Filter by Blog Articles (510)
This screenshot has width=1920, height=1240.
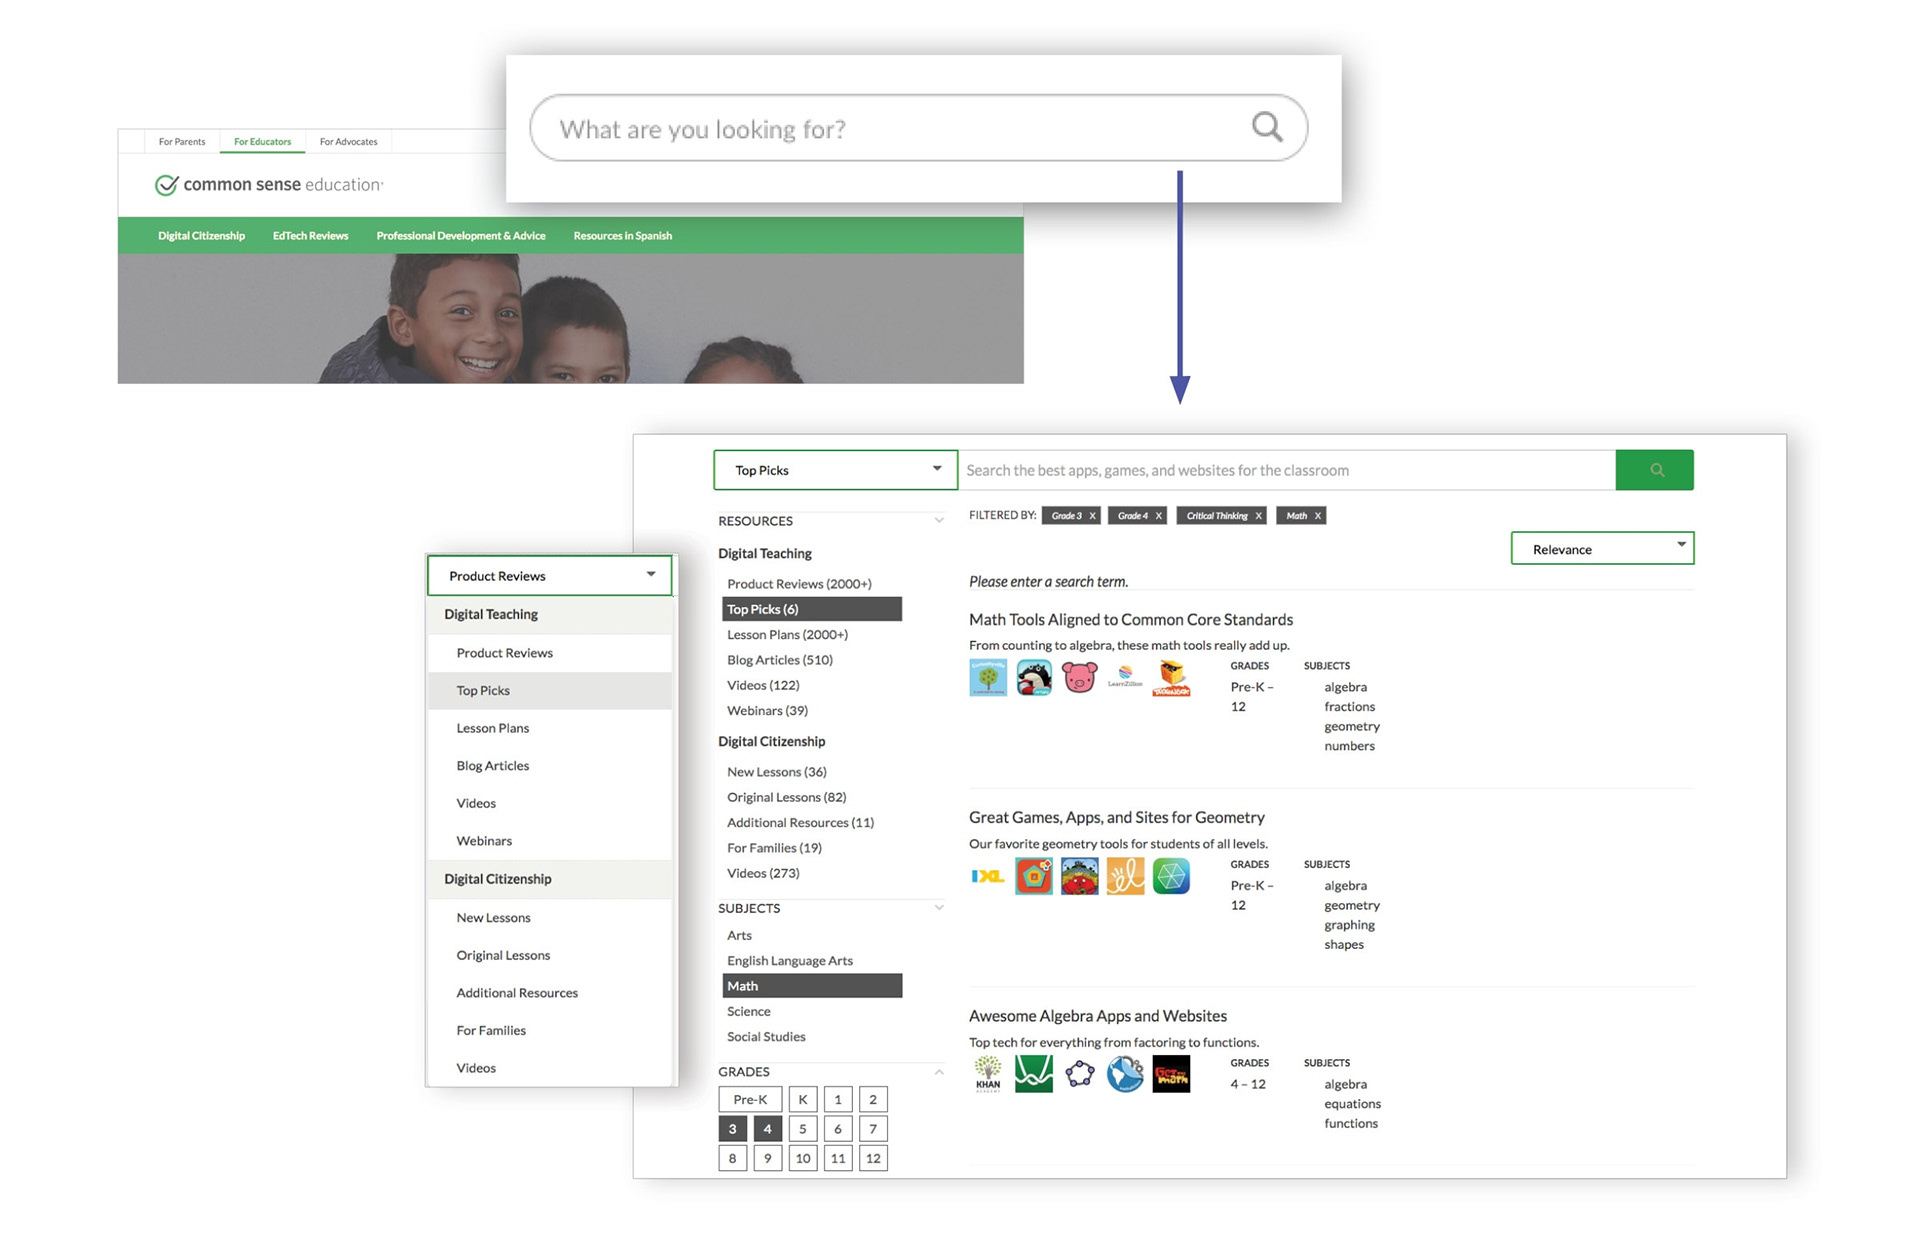point(780,660)
